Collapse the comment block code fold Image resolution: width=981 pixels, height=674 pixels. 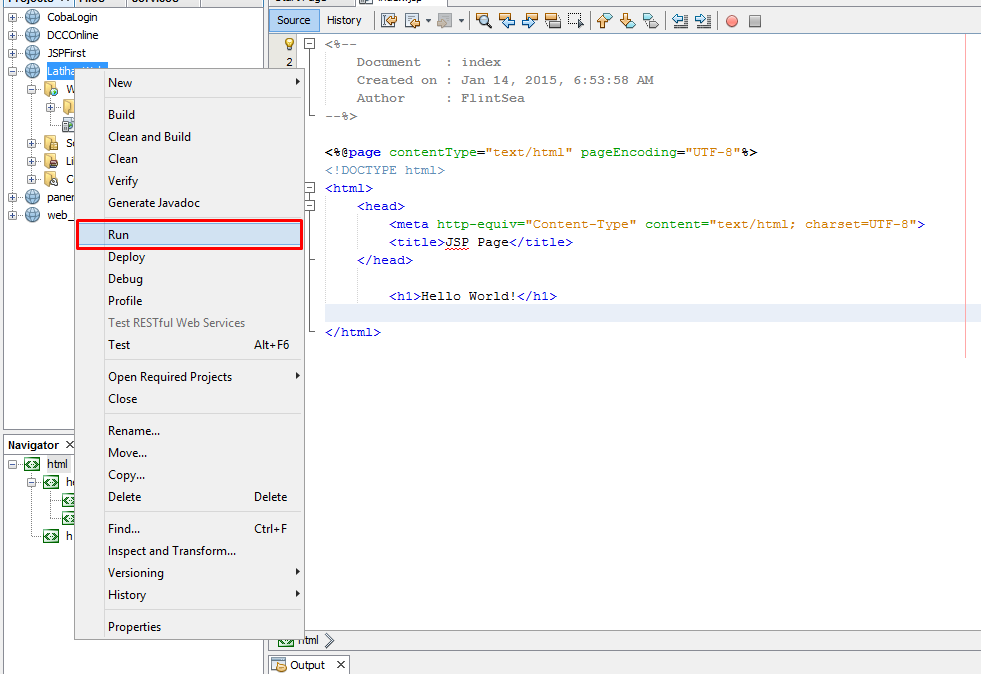pos(309,44)
